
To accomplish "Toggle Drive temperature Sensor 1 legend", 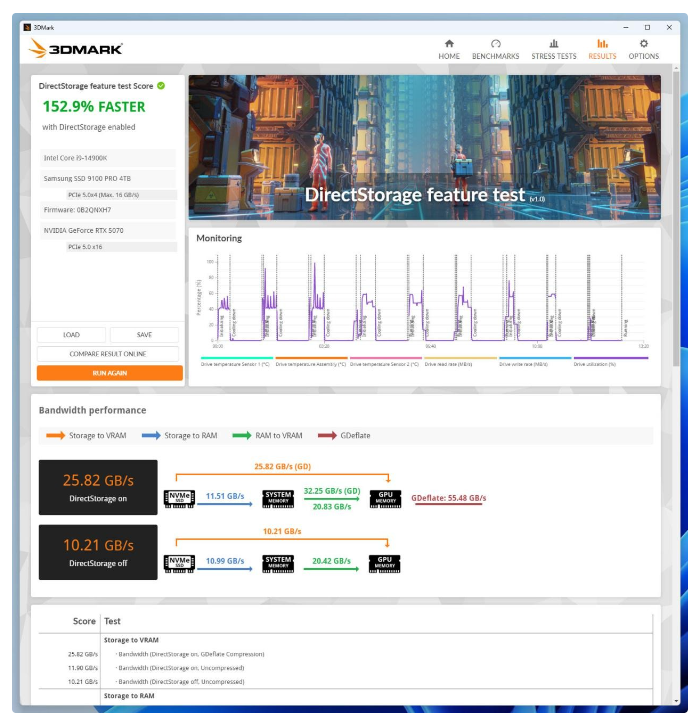I will [x=235, y=361].
